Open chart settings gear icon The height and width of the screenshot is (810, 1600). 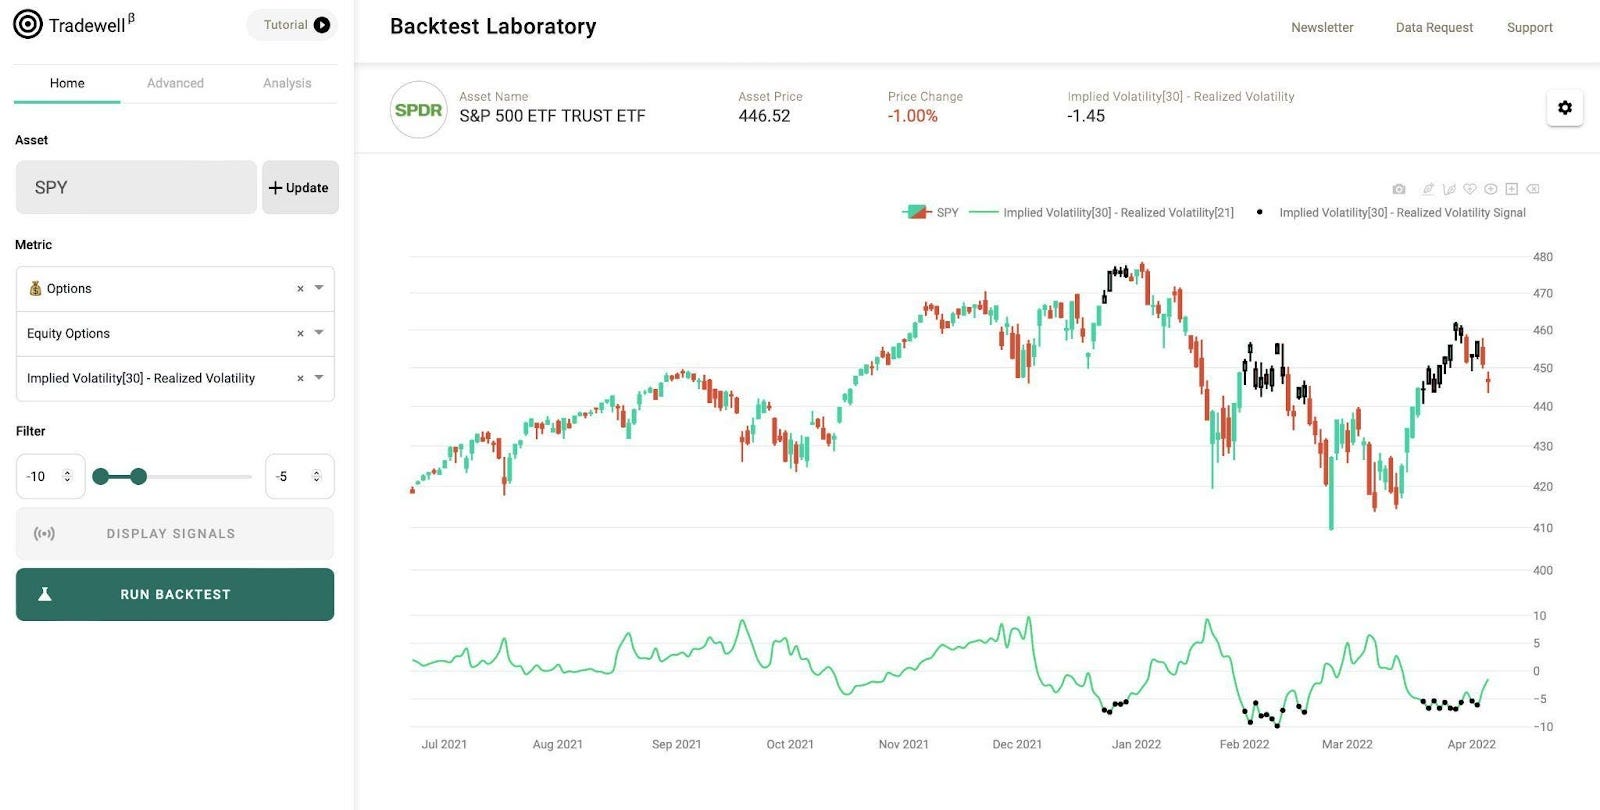point(1565,108)
